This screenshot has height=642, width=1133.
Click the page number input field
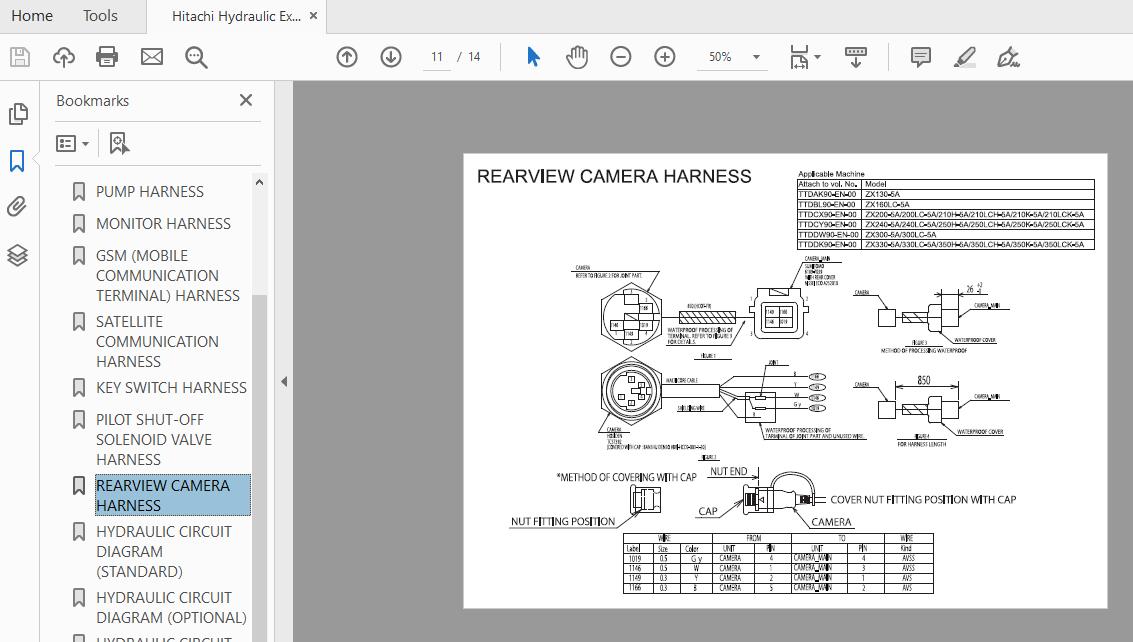click(437, 57)
